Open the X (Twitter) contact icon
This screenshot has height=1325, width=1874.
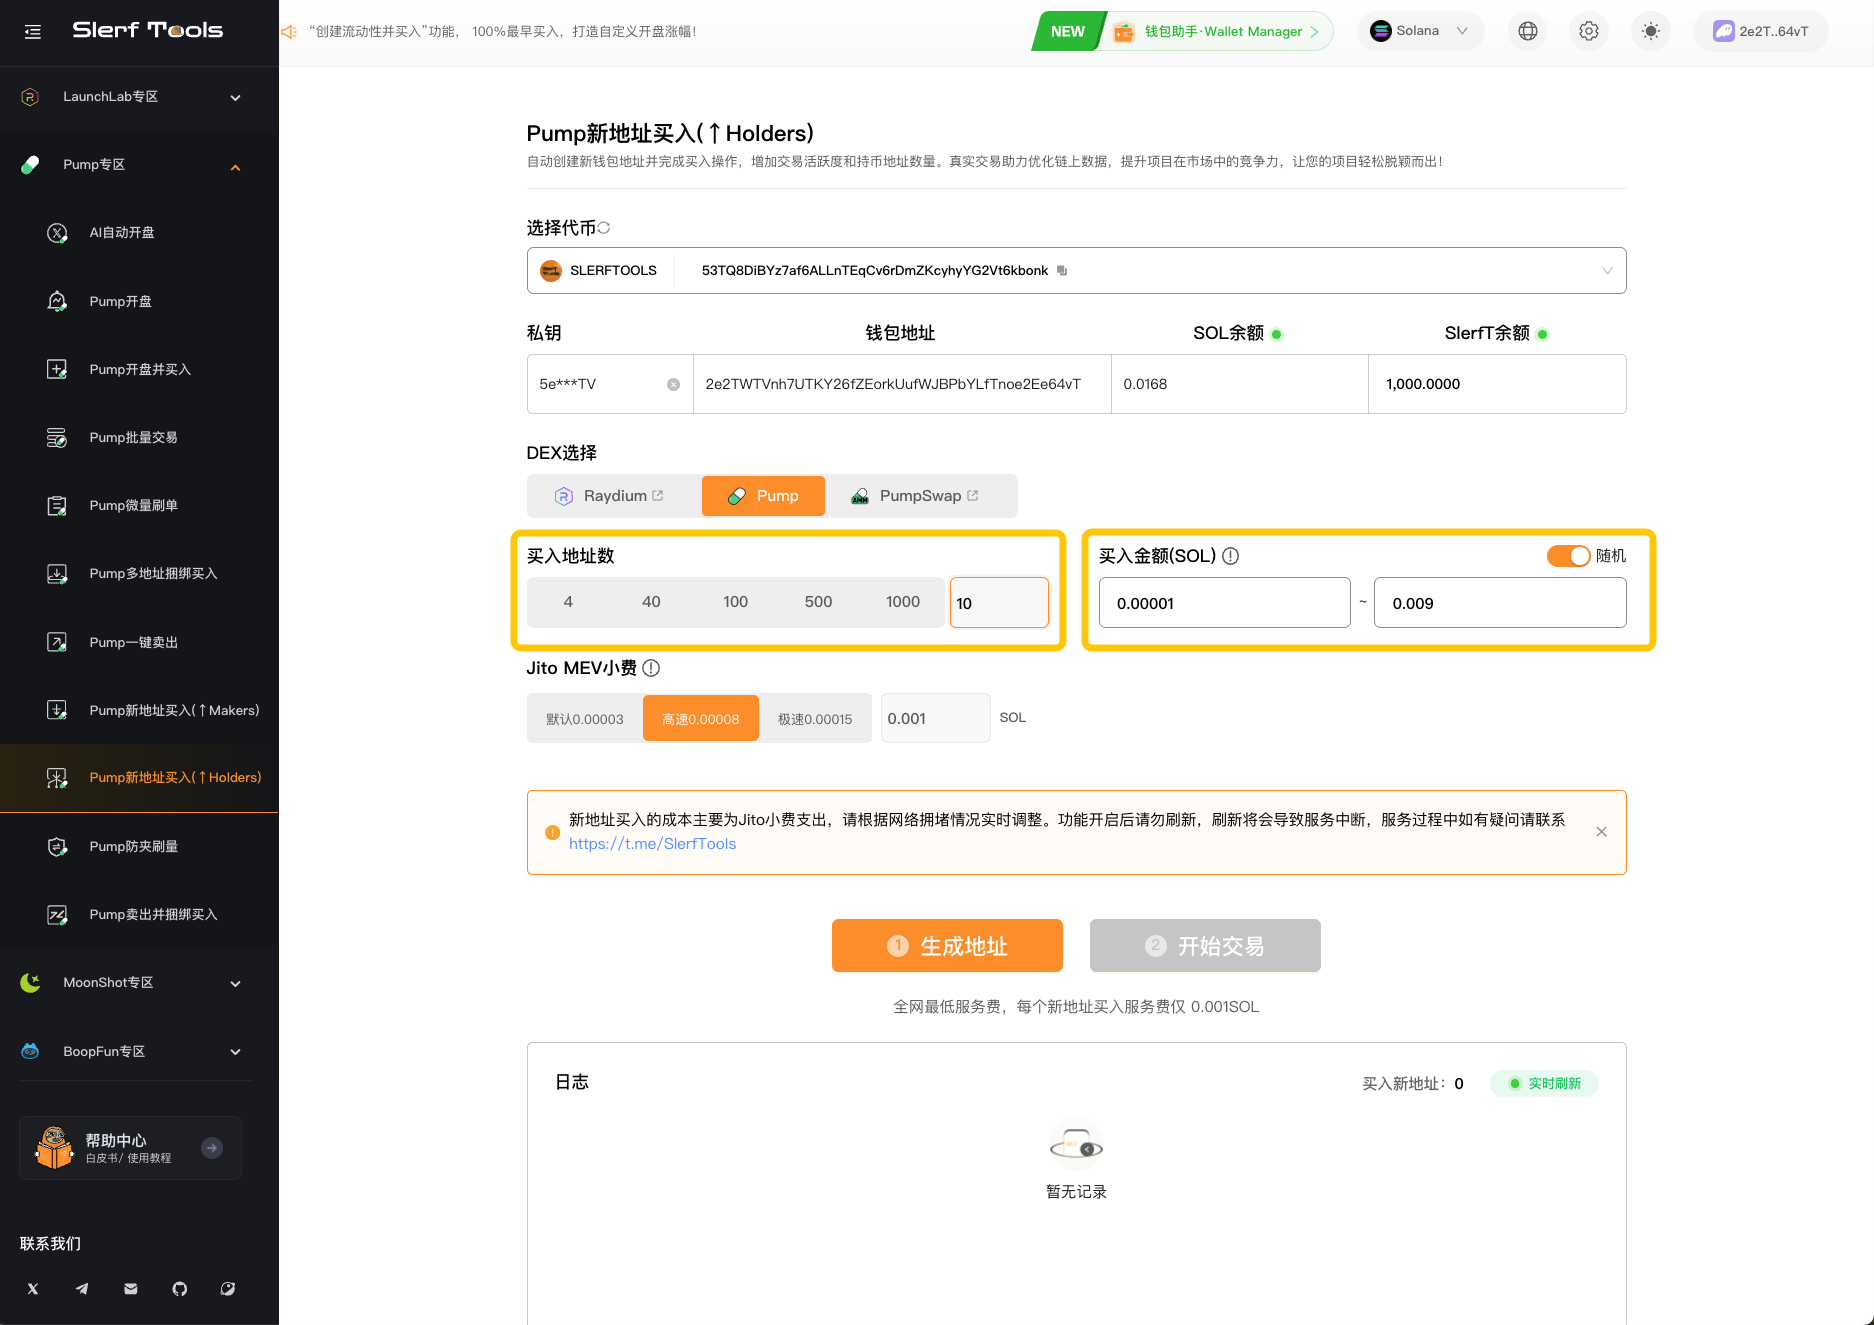click(33, 1289)
